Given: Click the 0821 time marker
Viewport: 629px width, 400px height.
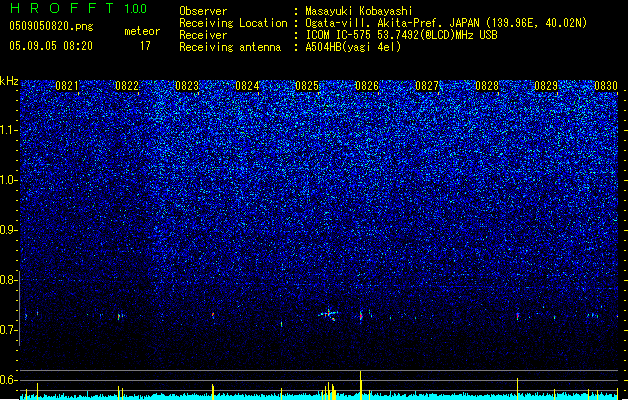Looking at the screenshot, I should 67,86.
